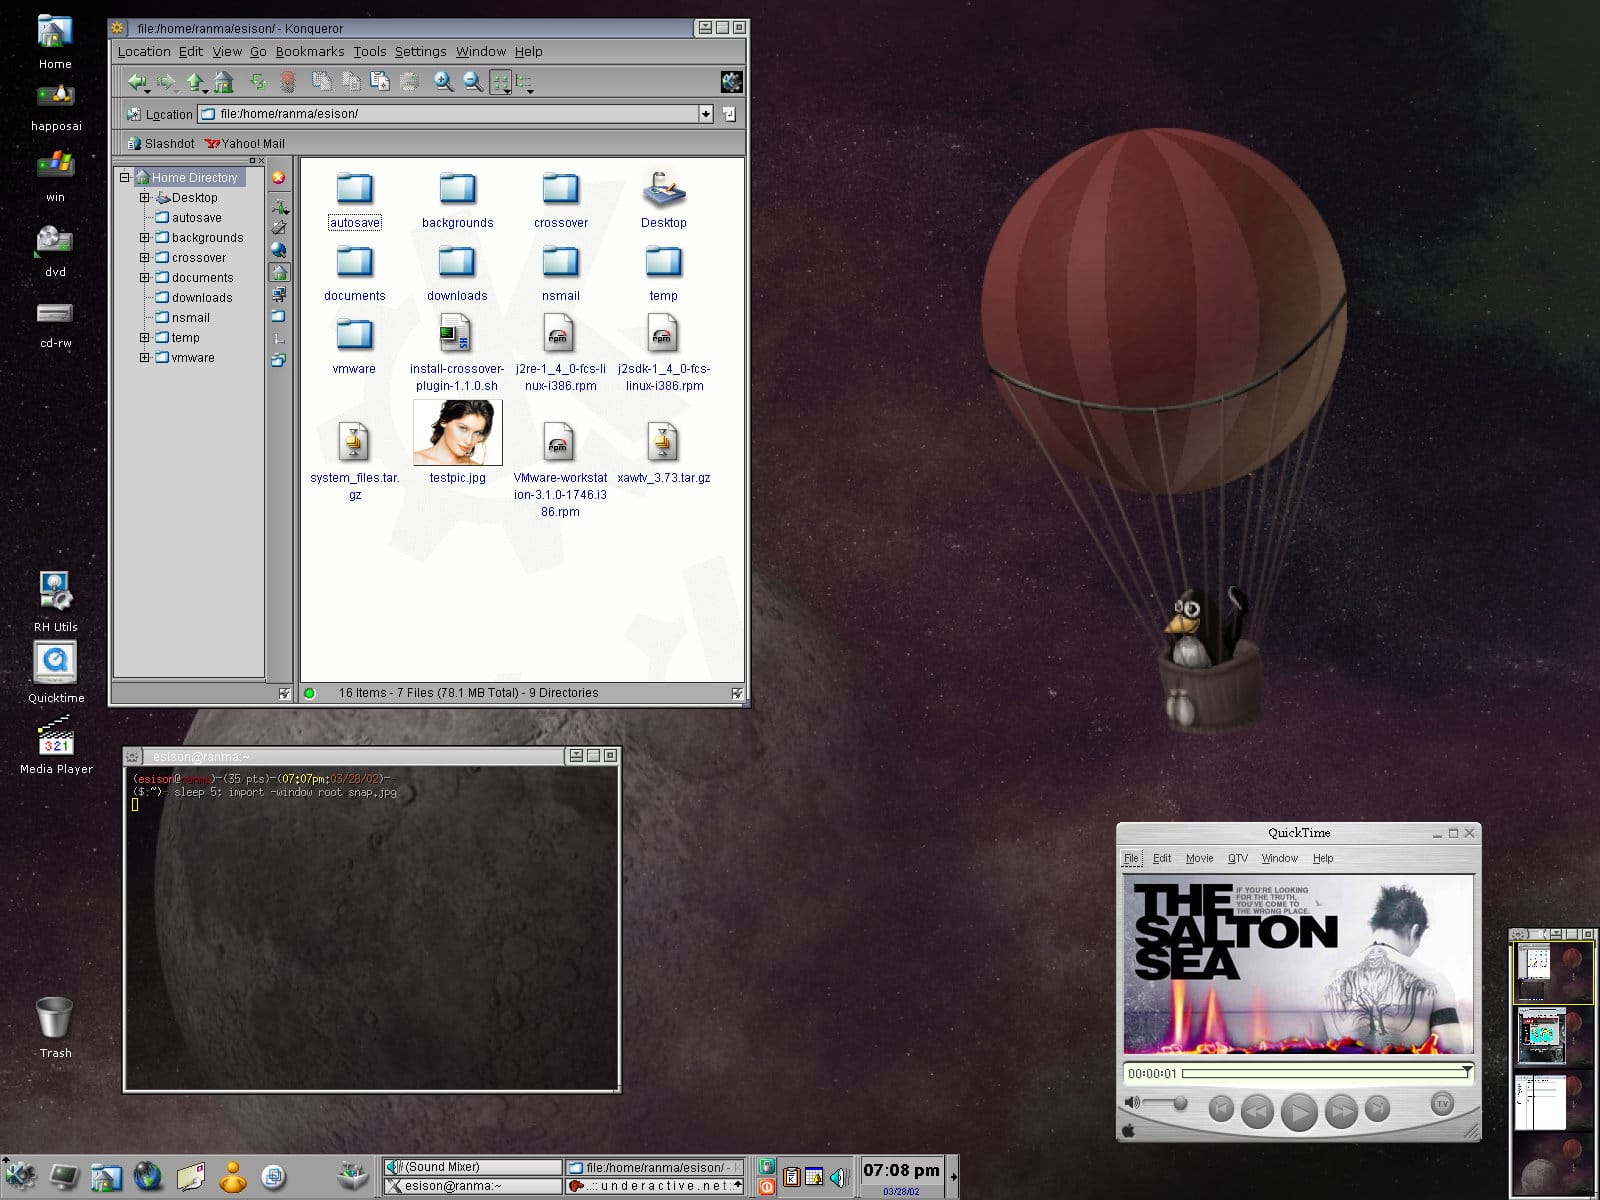
Task: Open the Settings menu in Konqueror
Action: click(421, 52)
